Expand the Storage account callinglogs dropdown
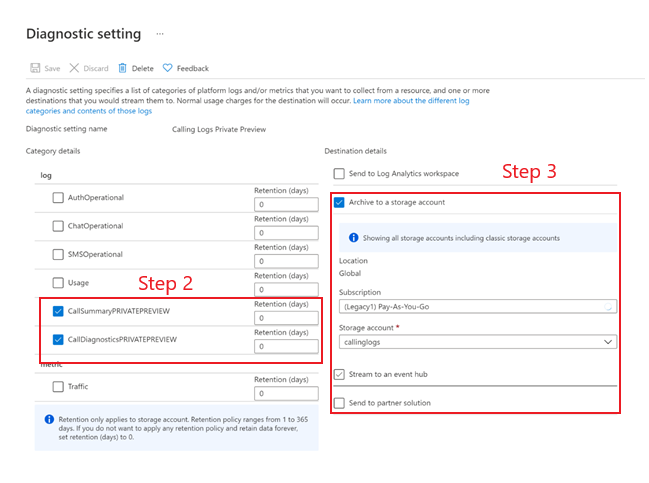This screenshot has width=649, height=483. 478,342
